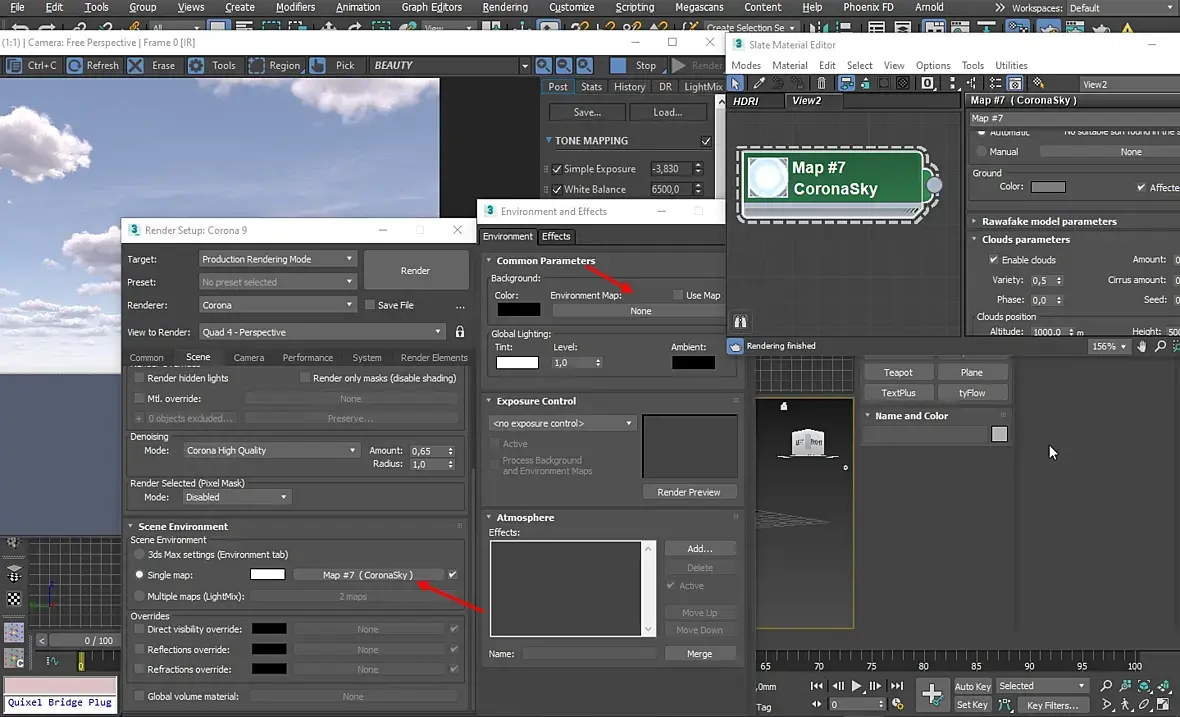Screen dimensions: 1180x717
Task: Select the Region render tool
Action: tap(274, 66)
